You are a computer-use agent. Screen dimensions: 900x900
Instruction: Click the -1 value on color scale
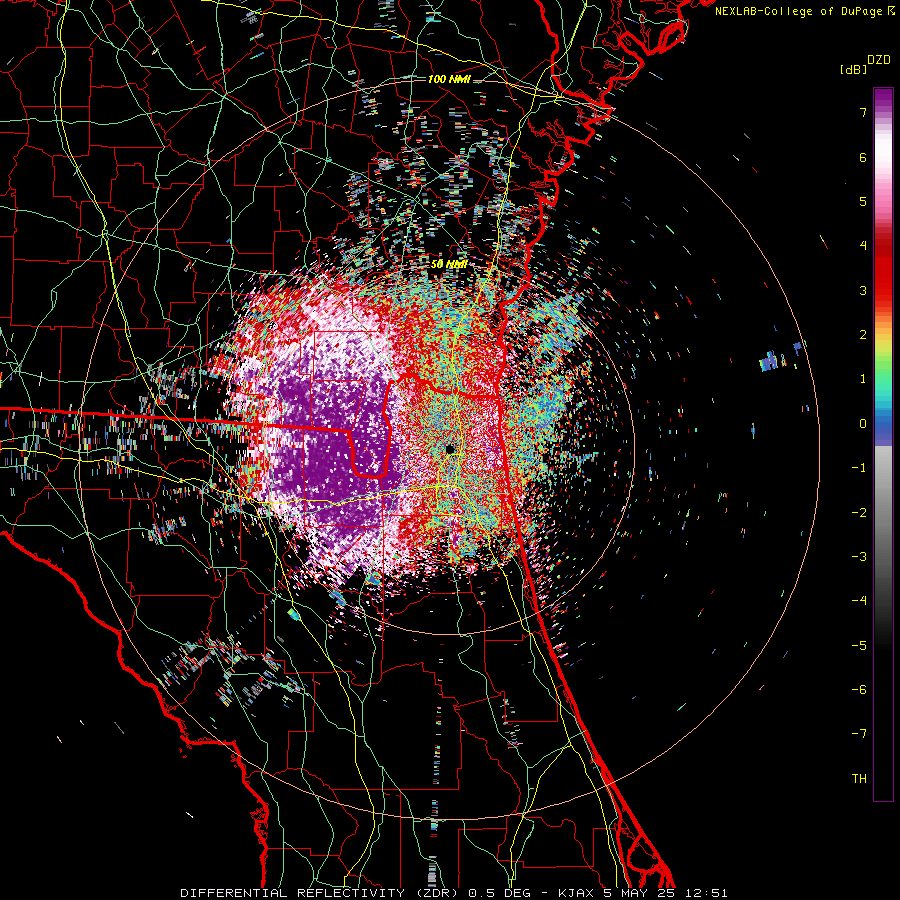(x=859, y=468)
